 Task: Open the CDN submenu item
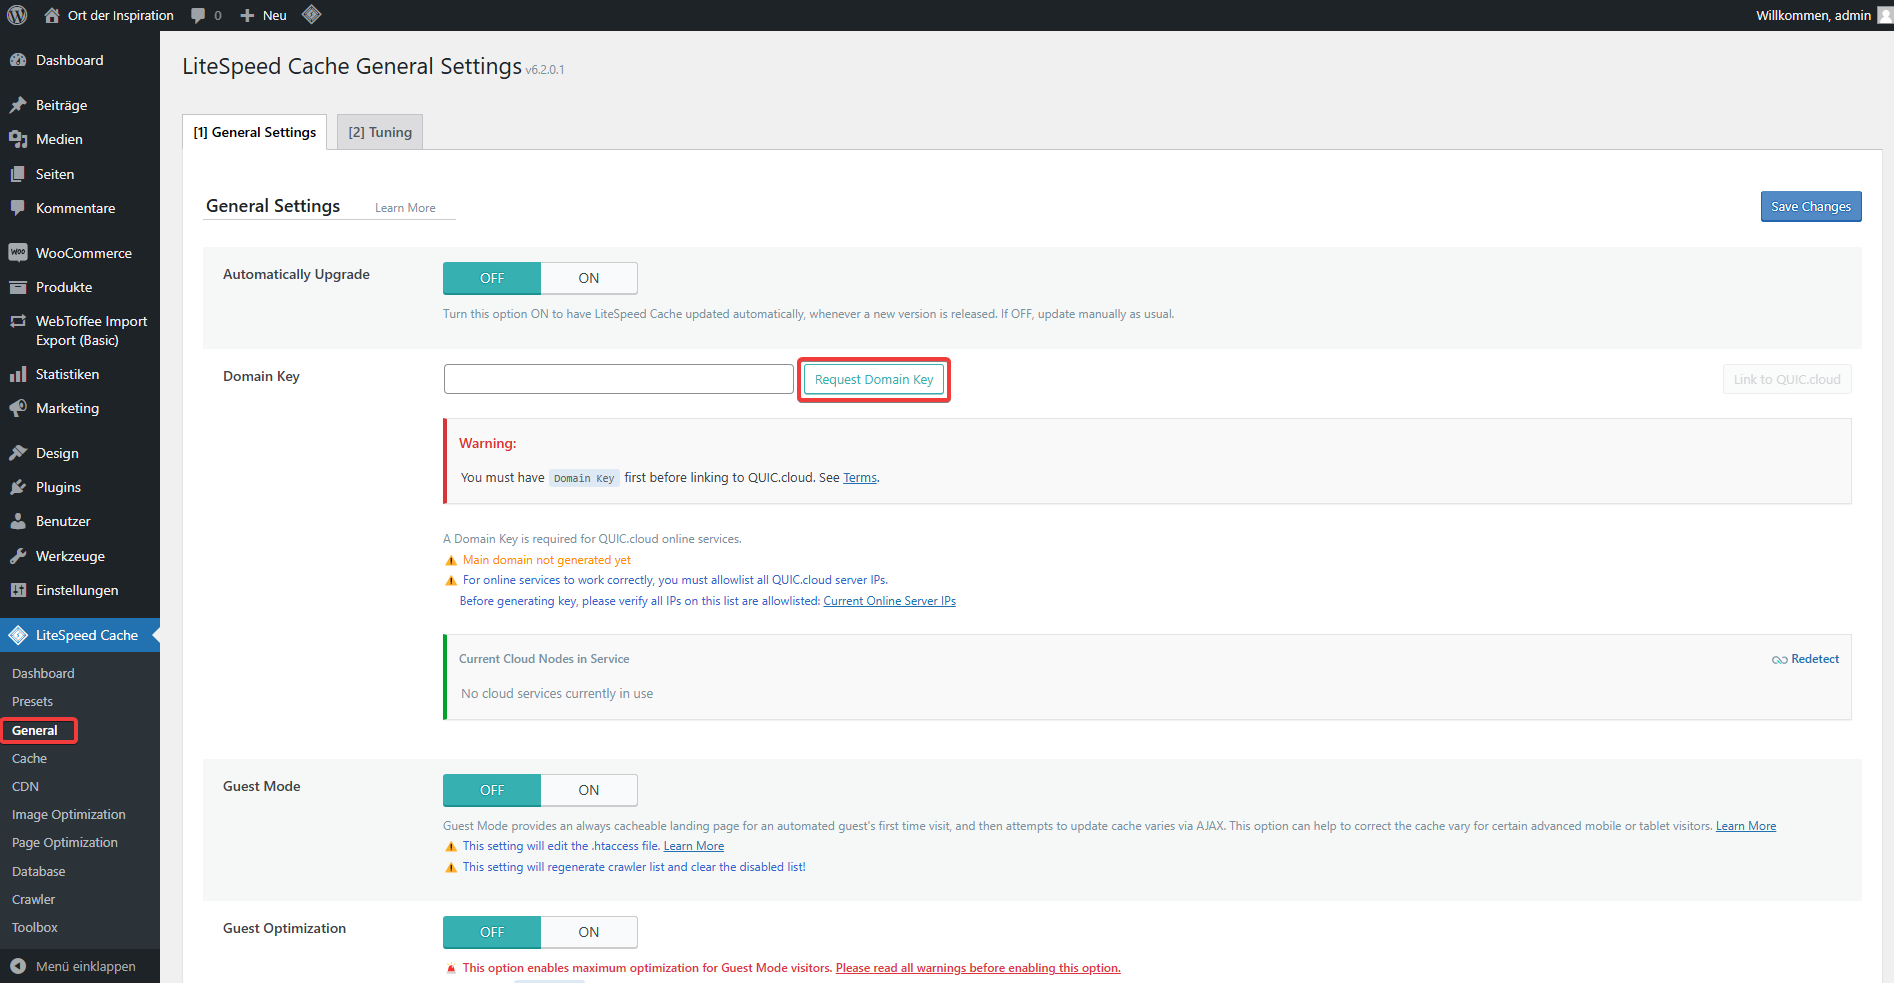point(25,786)
